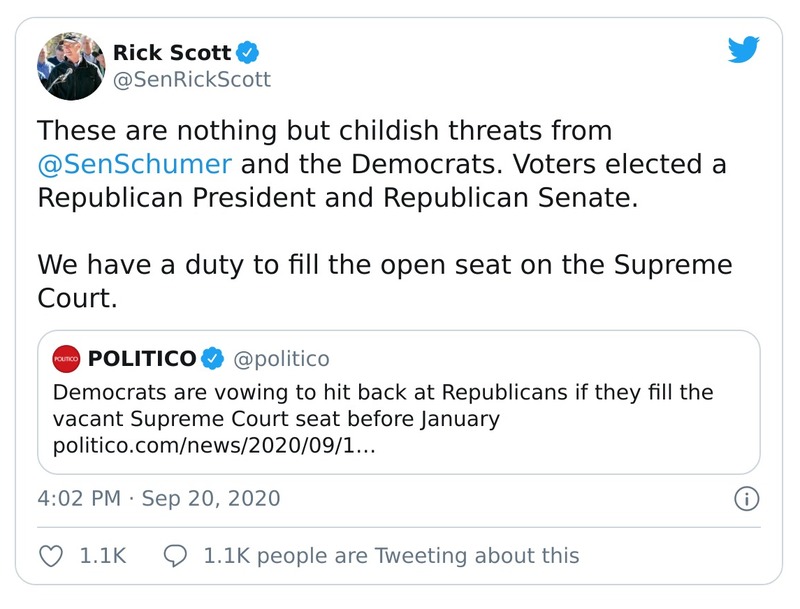The height and width of the screenshot is (609, 800).
Task: Open Rick Scott's profile photo
Action: [x=71, y=65]
